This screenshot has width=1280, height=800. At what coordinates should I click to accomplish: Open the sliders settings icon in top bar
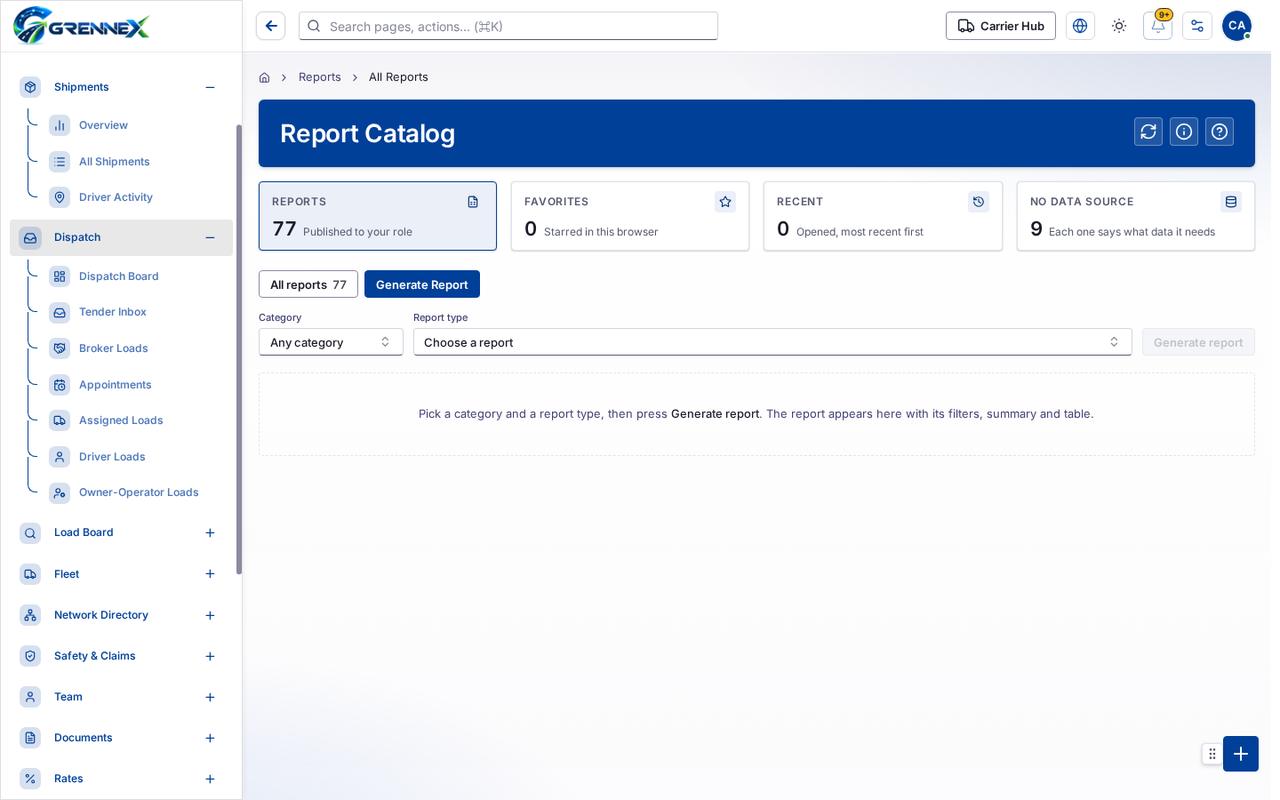click(1197, 26)
